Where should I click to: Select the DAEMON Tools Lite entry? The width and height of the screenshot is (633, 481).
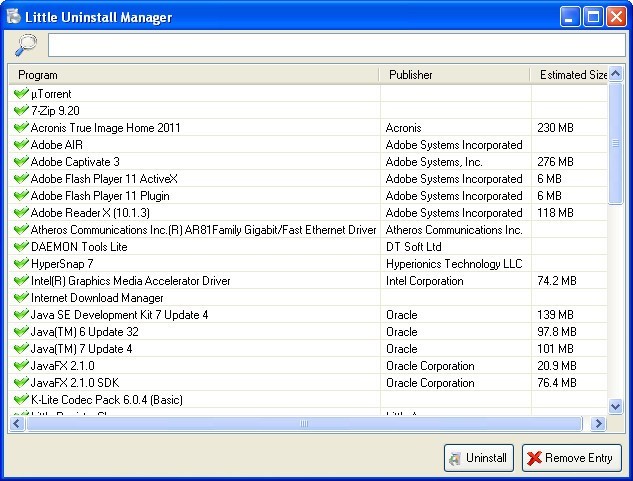(79, 247)
